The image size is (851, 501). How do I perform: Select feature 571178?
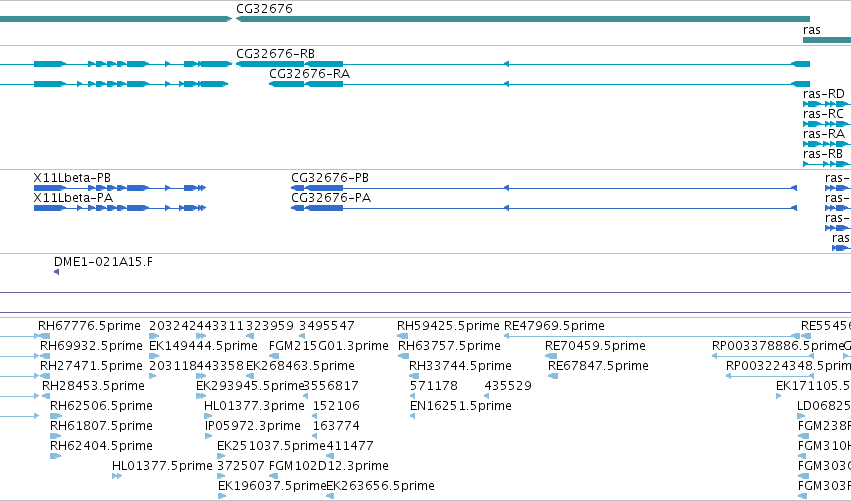coord(433,386)
